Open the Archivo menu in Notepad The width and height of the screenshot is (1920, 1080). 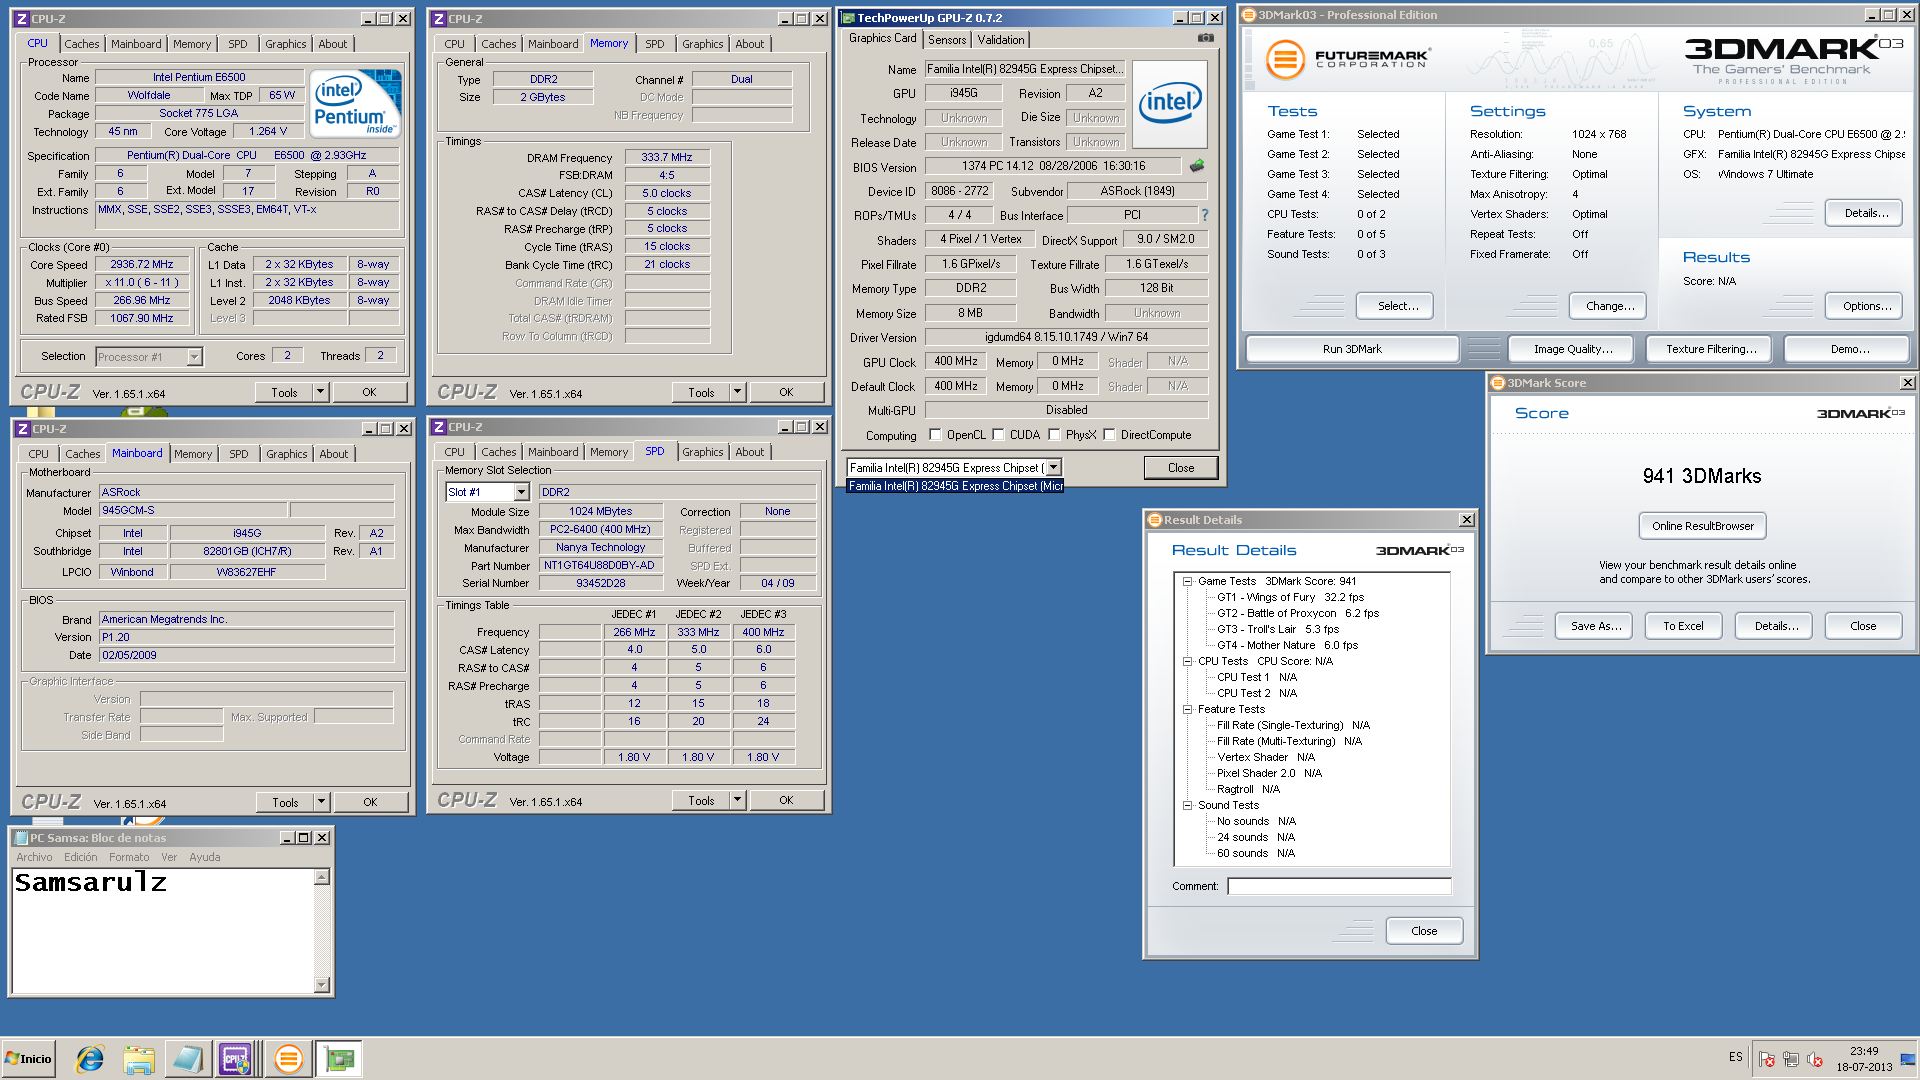click(34, 857)
